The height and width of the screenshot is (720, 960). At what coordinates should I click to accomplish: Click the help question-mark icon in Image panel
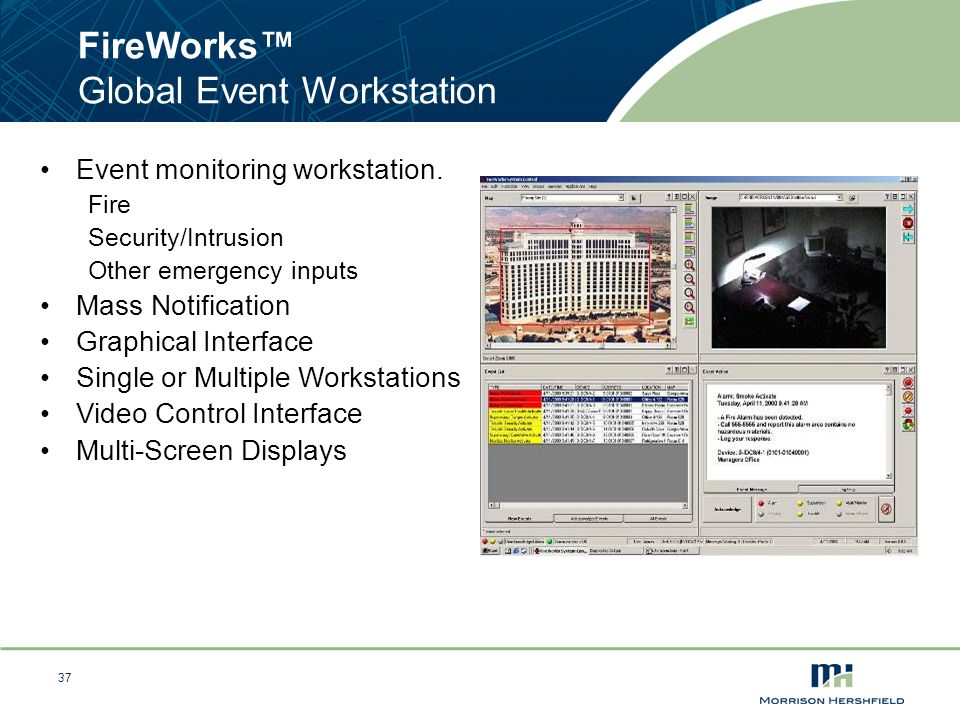[887, 197]
